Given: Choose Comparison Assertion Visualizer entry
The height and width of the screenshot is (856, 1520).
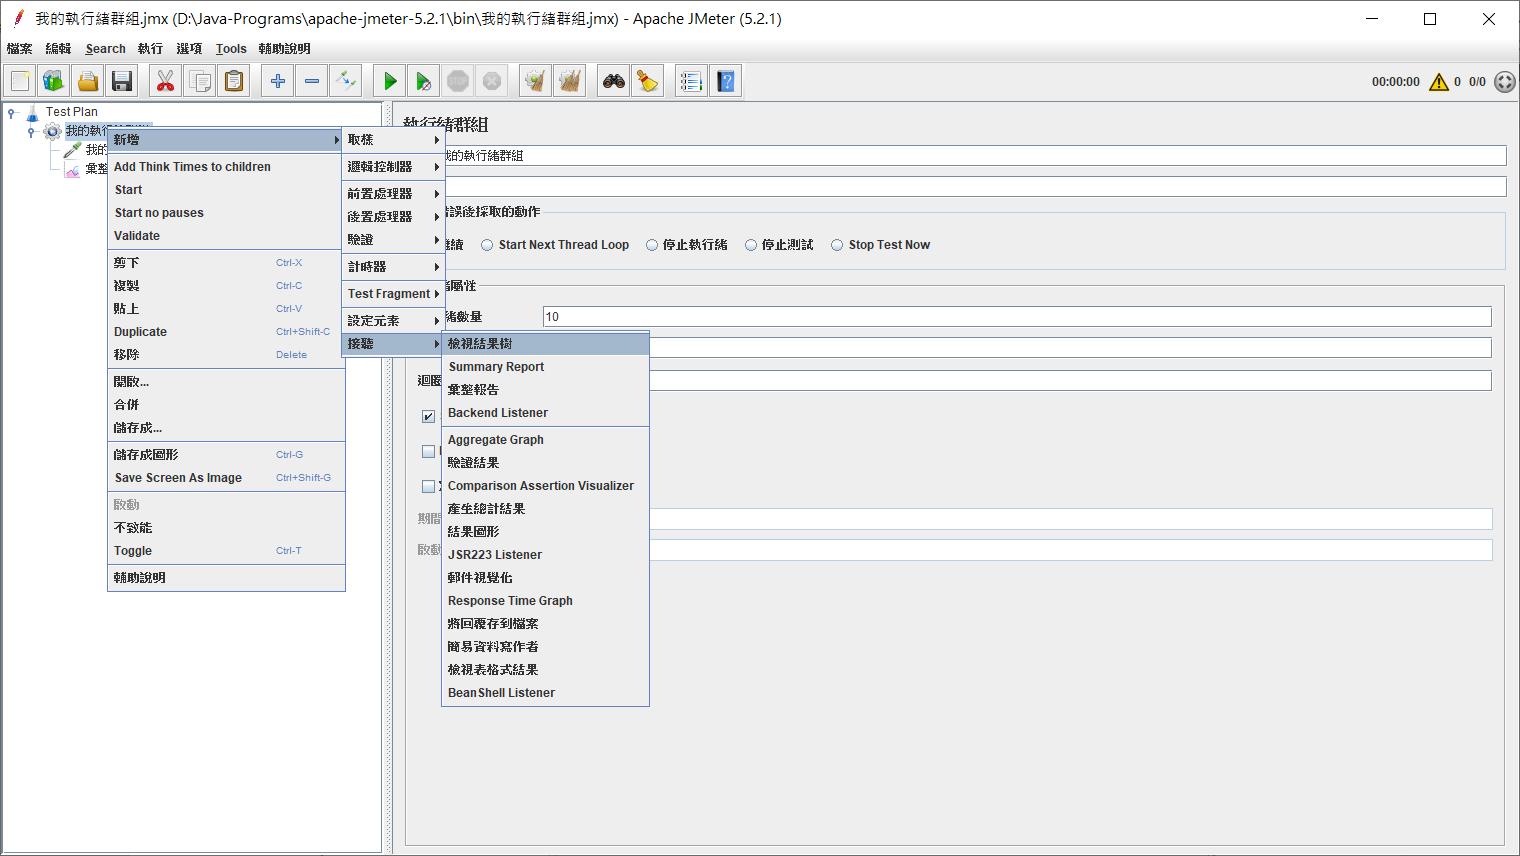Looking at the screenshot, I should 546,486.
